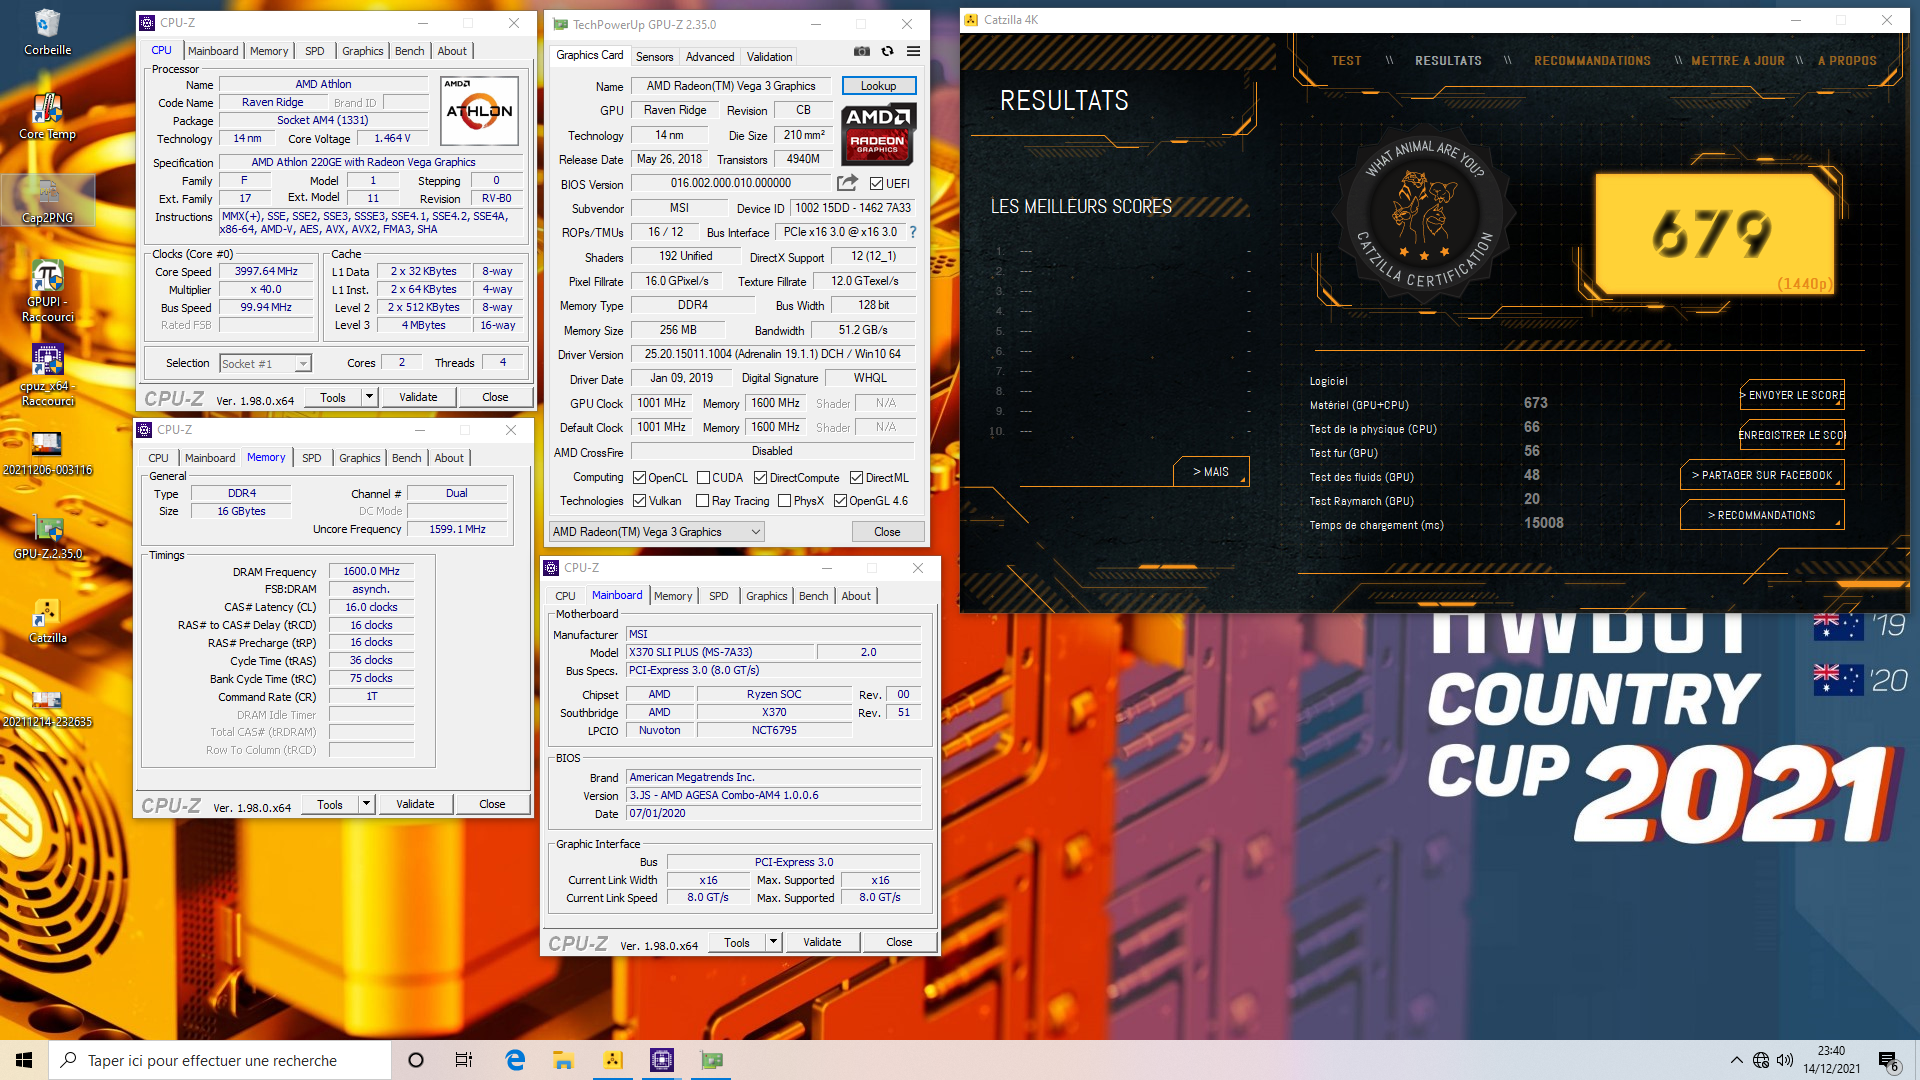Image resolution: width=1920 pixels, height=1080 pixels.
Task: Click the Lookup button in GPU-Z
Action: coord(878,86)
